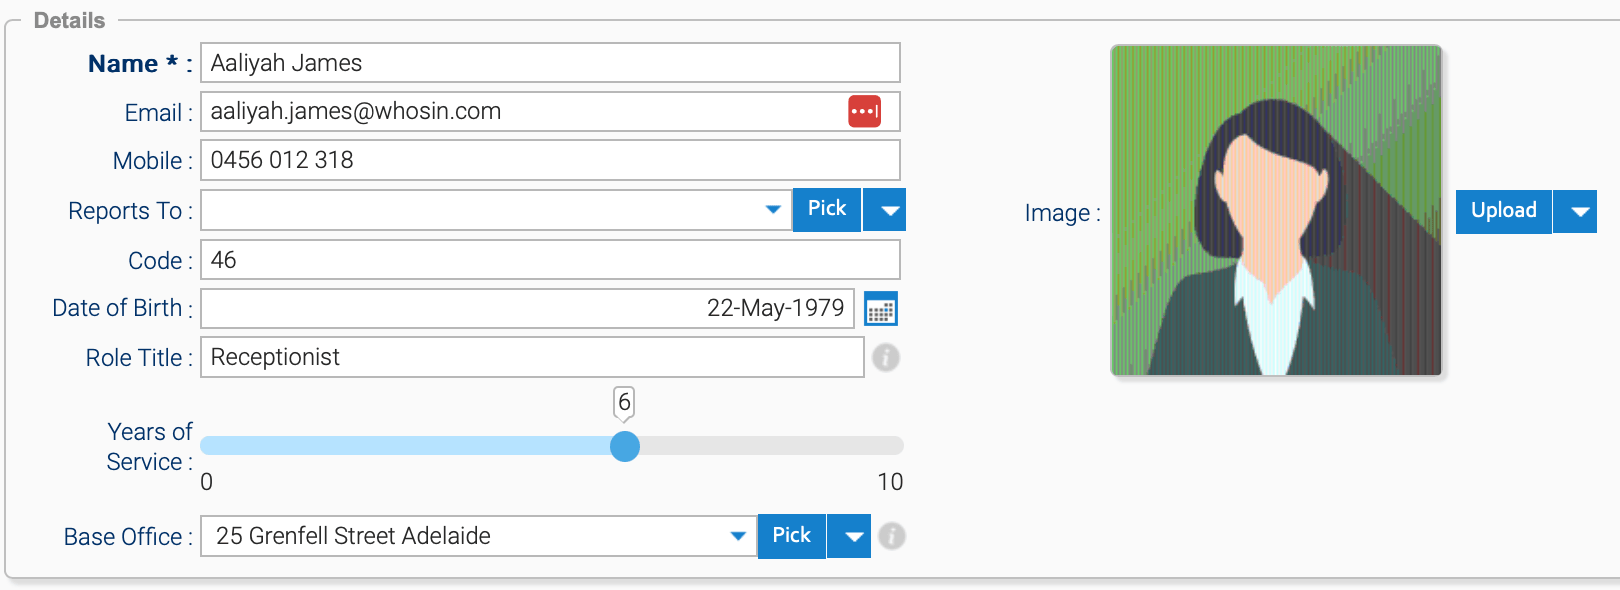Focus the Email address field
The width and height of the screenshot is (1620, 590).
coord(520,111)
